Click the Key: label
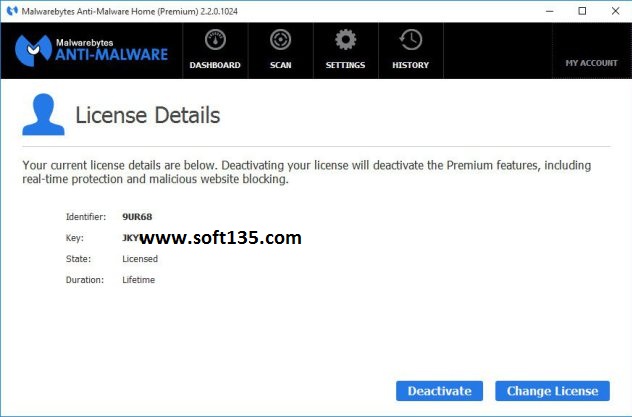Viewport: 632px width, 417px height. pos(75,238)
